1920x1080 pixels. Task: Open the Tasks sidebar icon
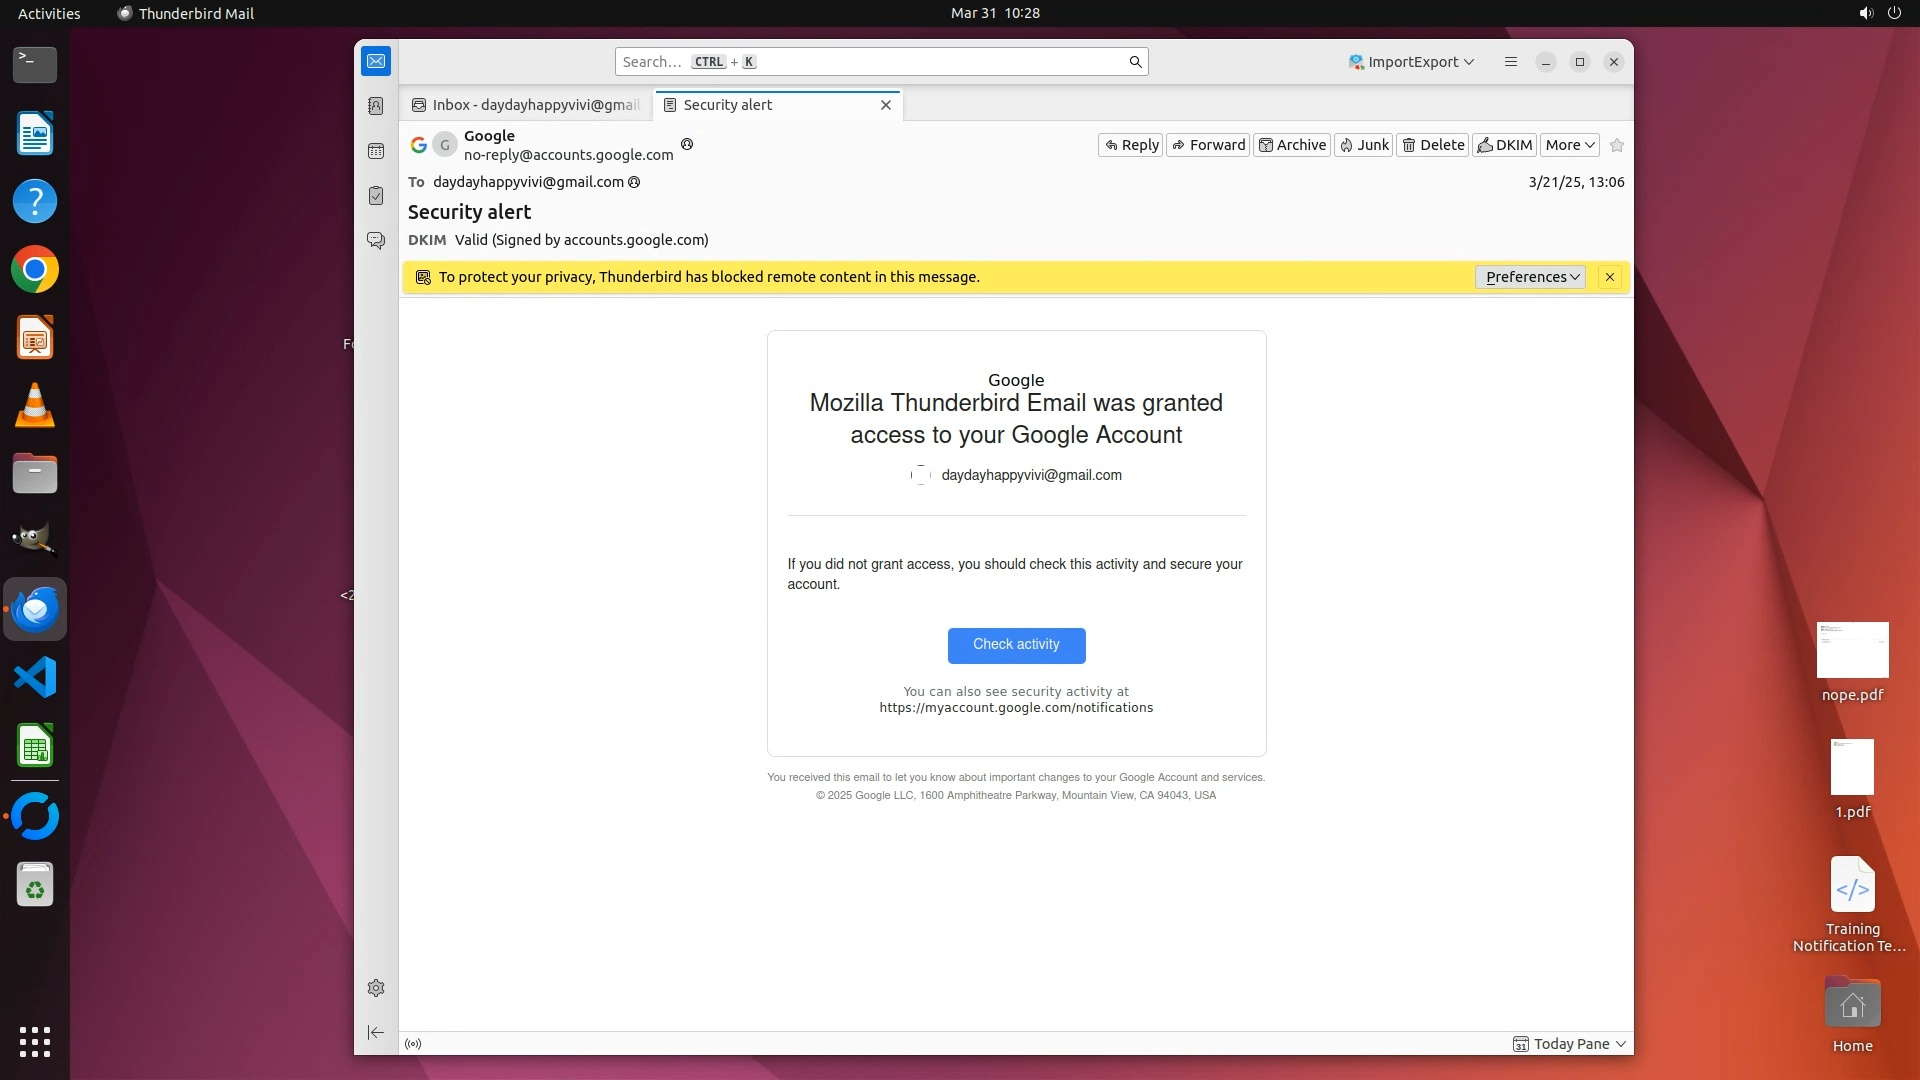click(x=376, y=196)
